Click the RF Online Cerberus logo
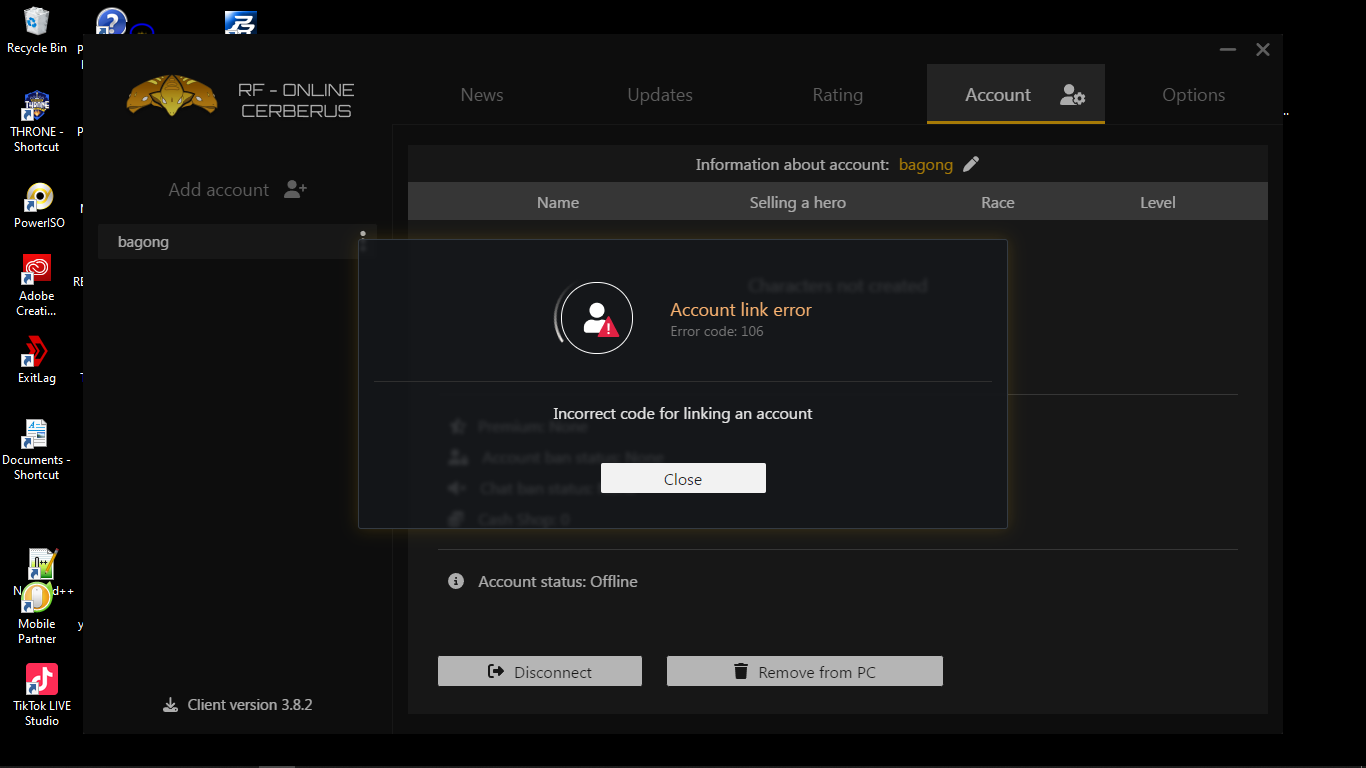 (172, 96)
